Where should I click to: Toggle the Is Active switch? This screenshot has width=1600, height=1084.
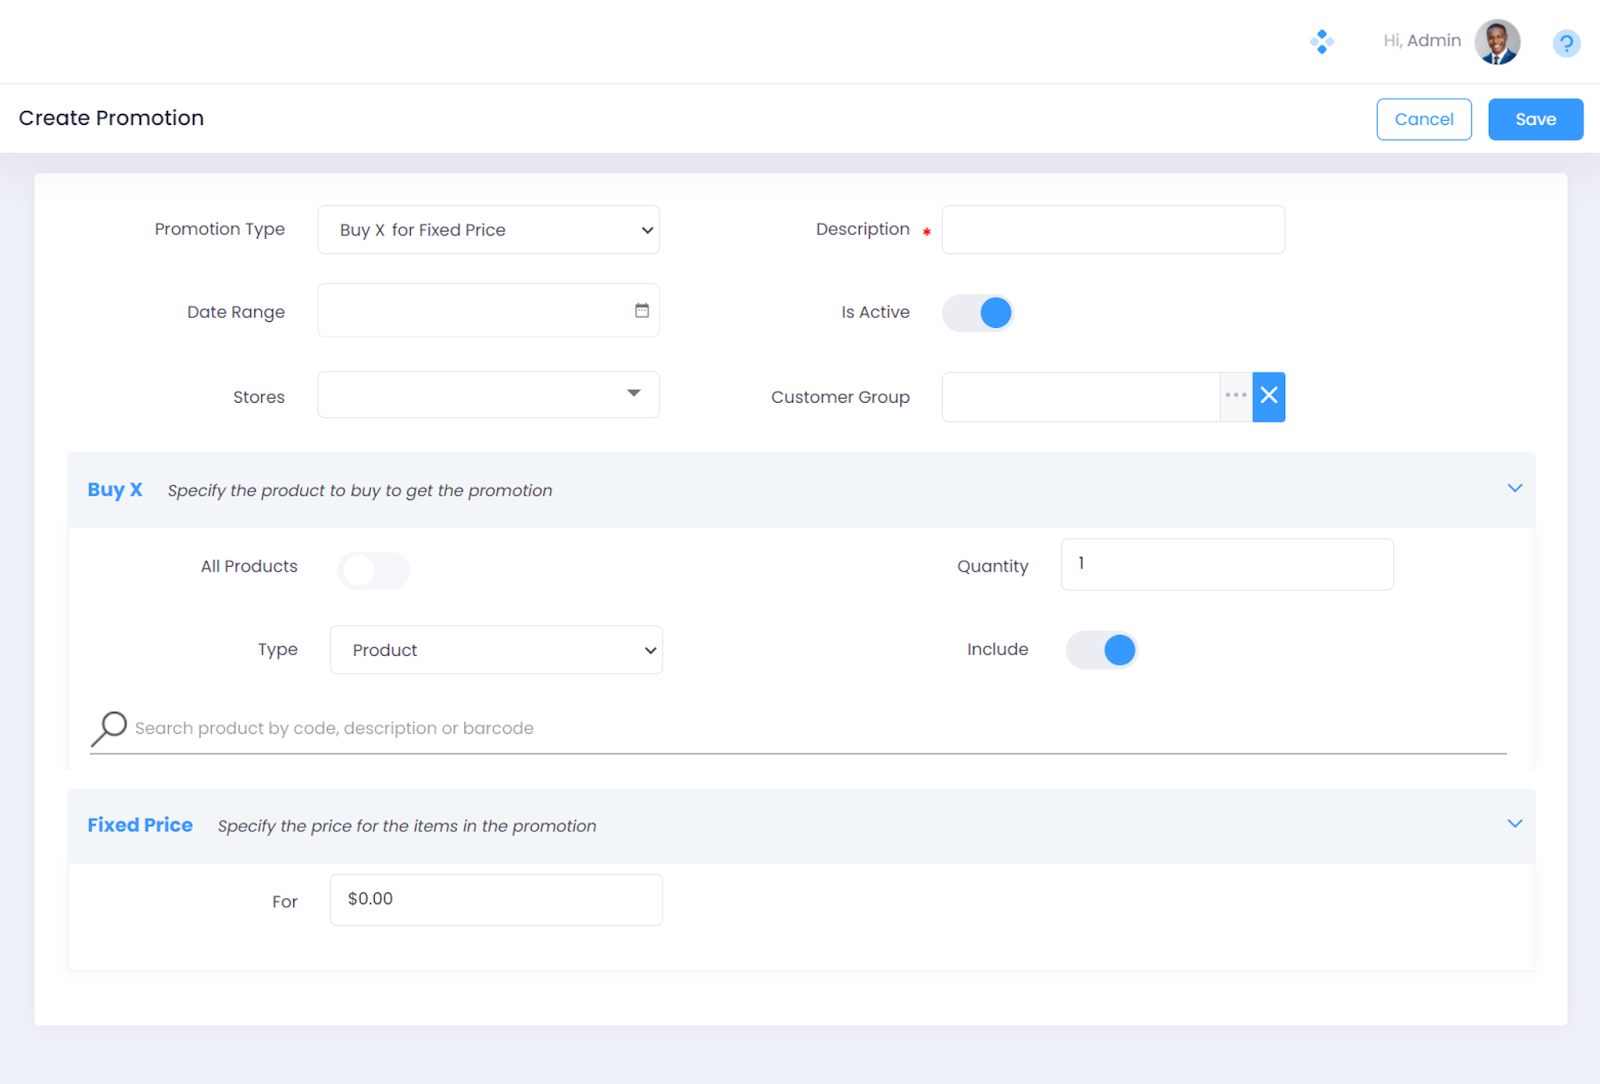tap(978, 313)
